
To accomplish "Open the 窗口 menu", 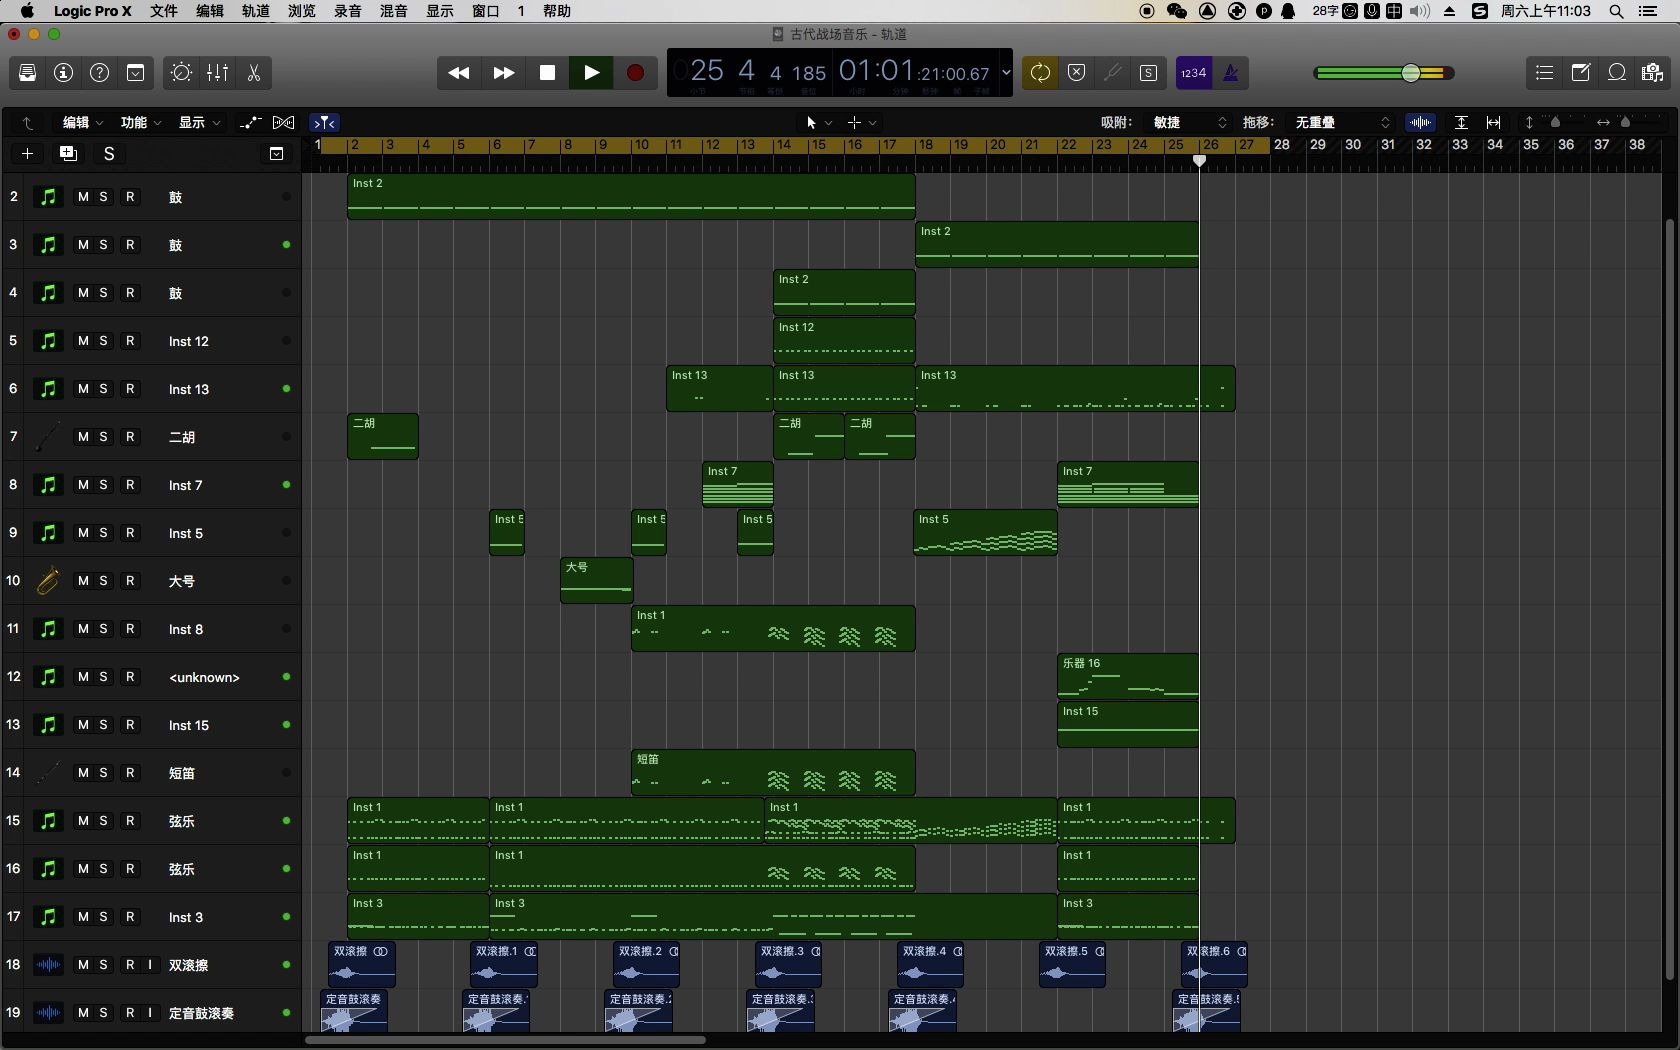I will 486,11.
